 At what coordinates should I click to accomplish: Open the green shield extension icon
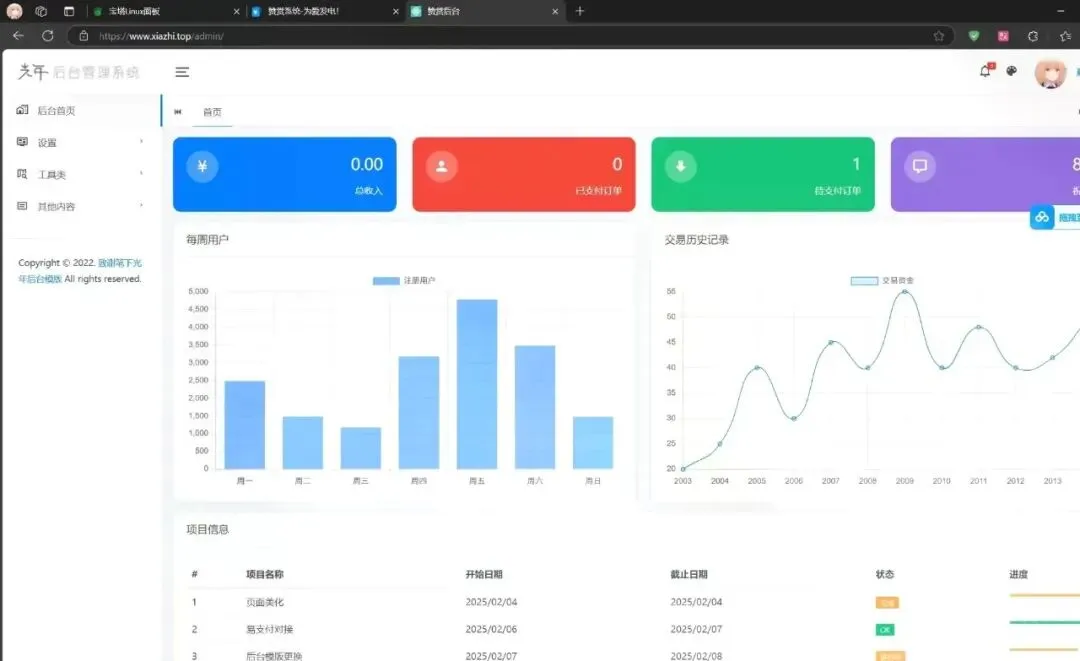974,36
